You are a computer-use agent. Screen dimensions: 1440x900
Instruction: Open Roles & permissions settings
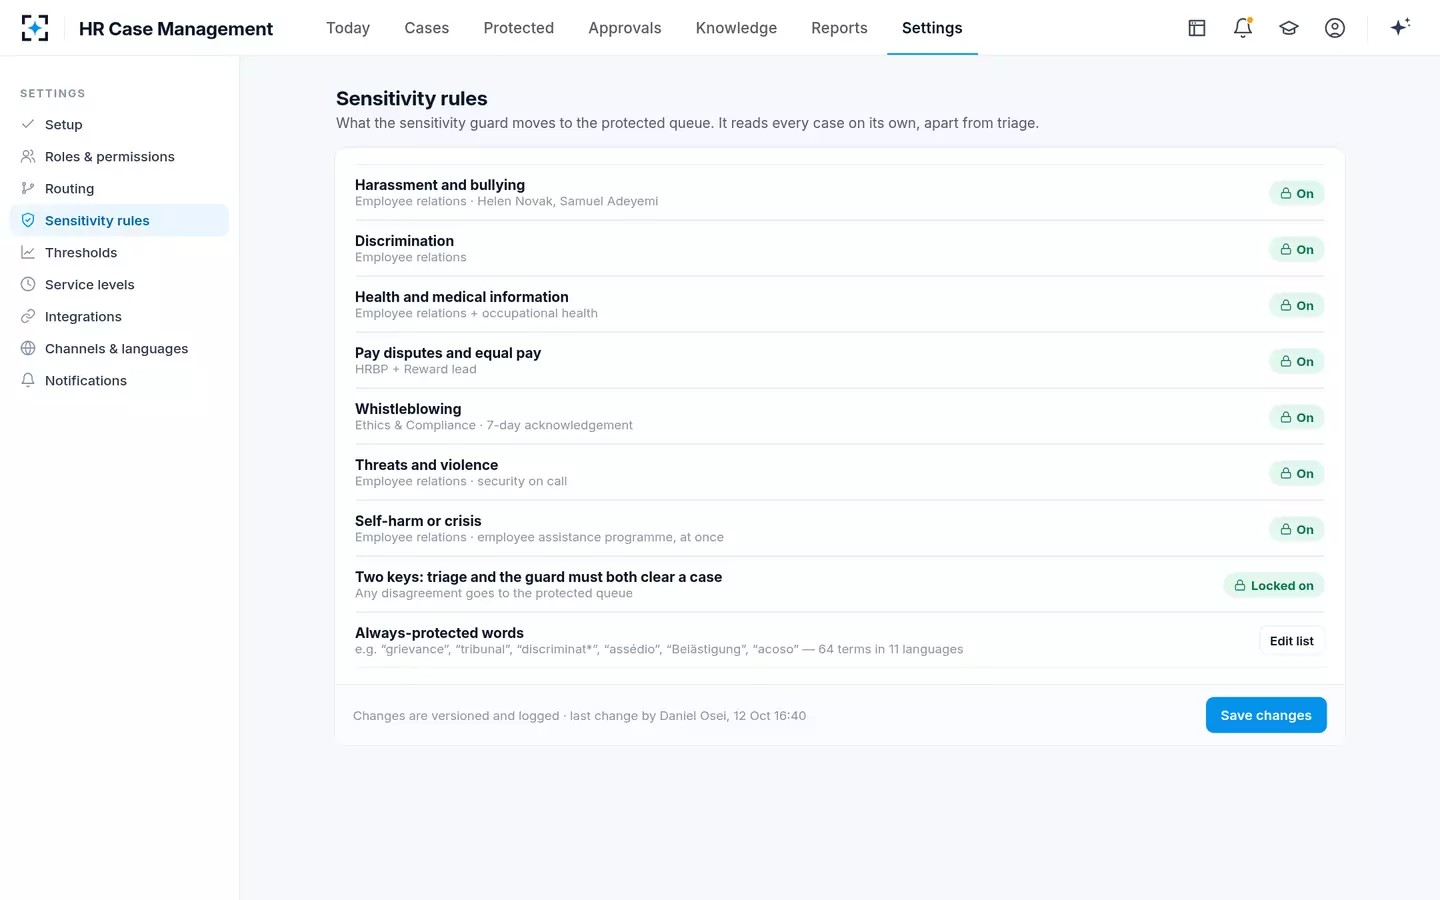[x=119, y=156]
